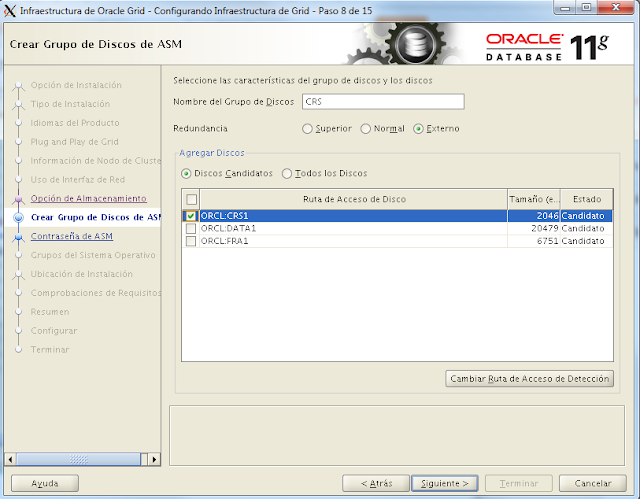Screen dimensions: 640x499
Task: Minimize the installer window
Action: pos(565,8)
